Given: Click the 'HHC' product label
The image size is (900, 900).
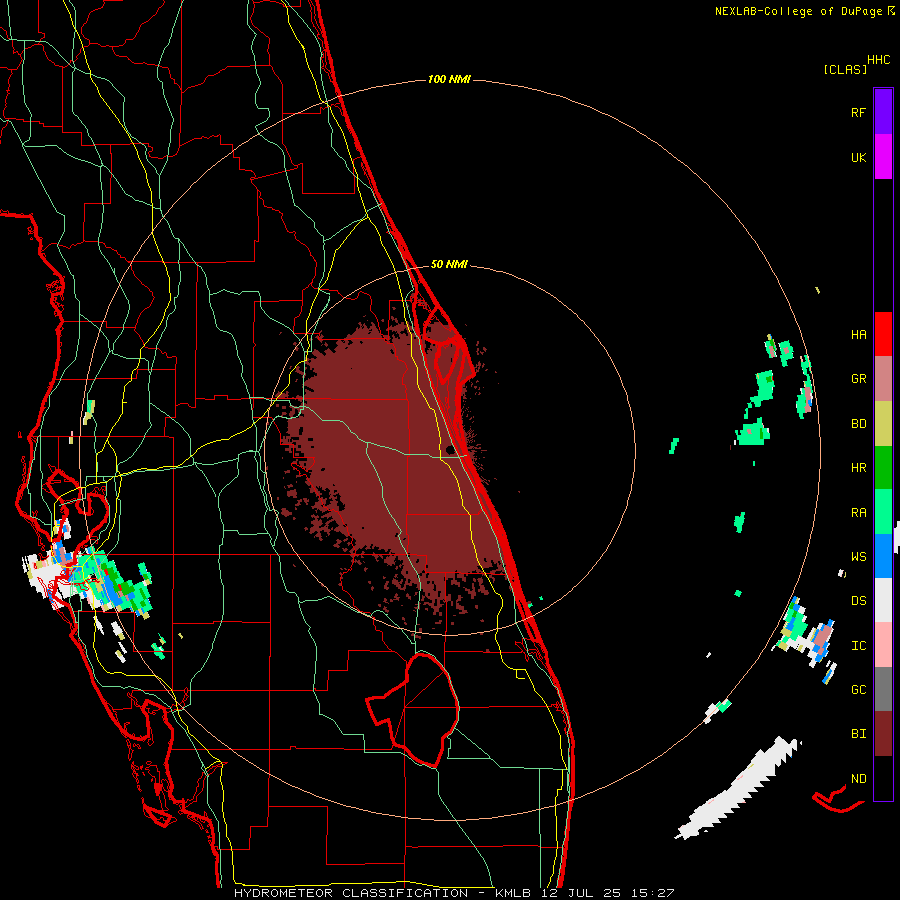Looking at the screenshot, I should (879, 60).
